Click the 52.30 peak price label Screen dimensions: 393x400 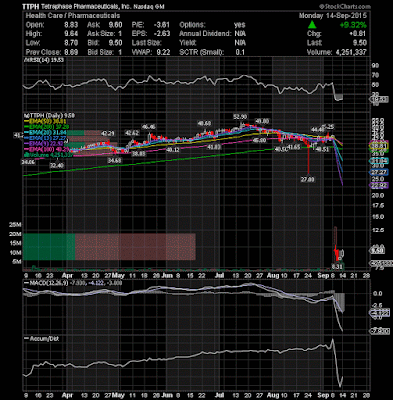(240, 117)
